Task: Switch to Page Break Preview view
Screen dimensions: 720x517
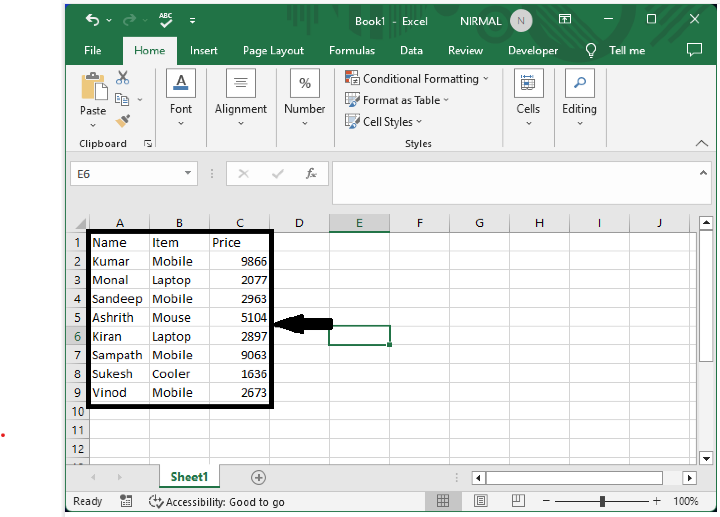Action: 518,501
